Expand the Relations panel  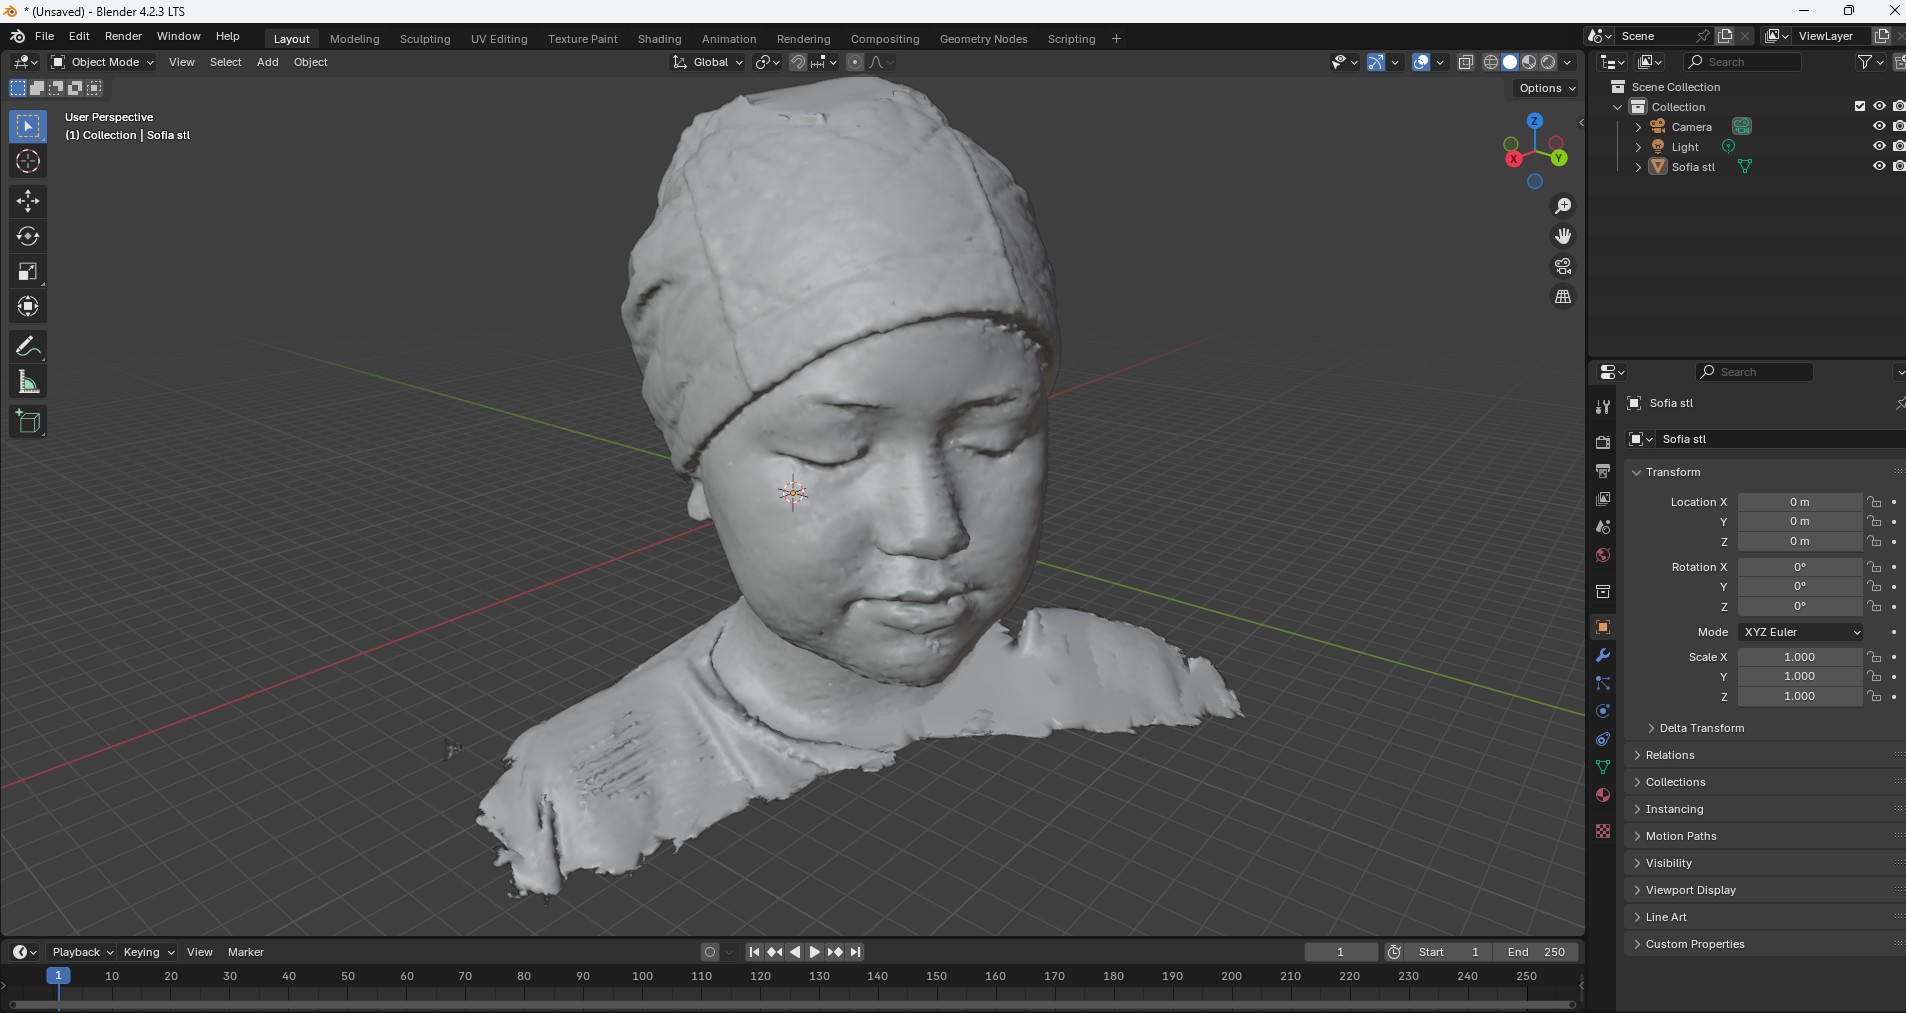(x=1669, y=755)
